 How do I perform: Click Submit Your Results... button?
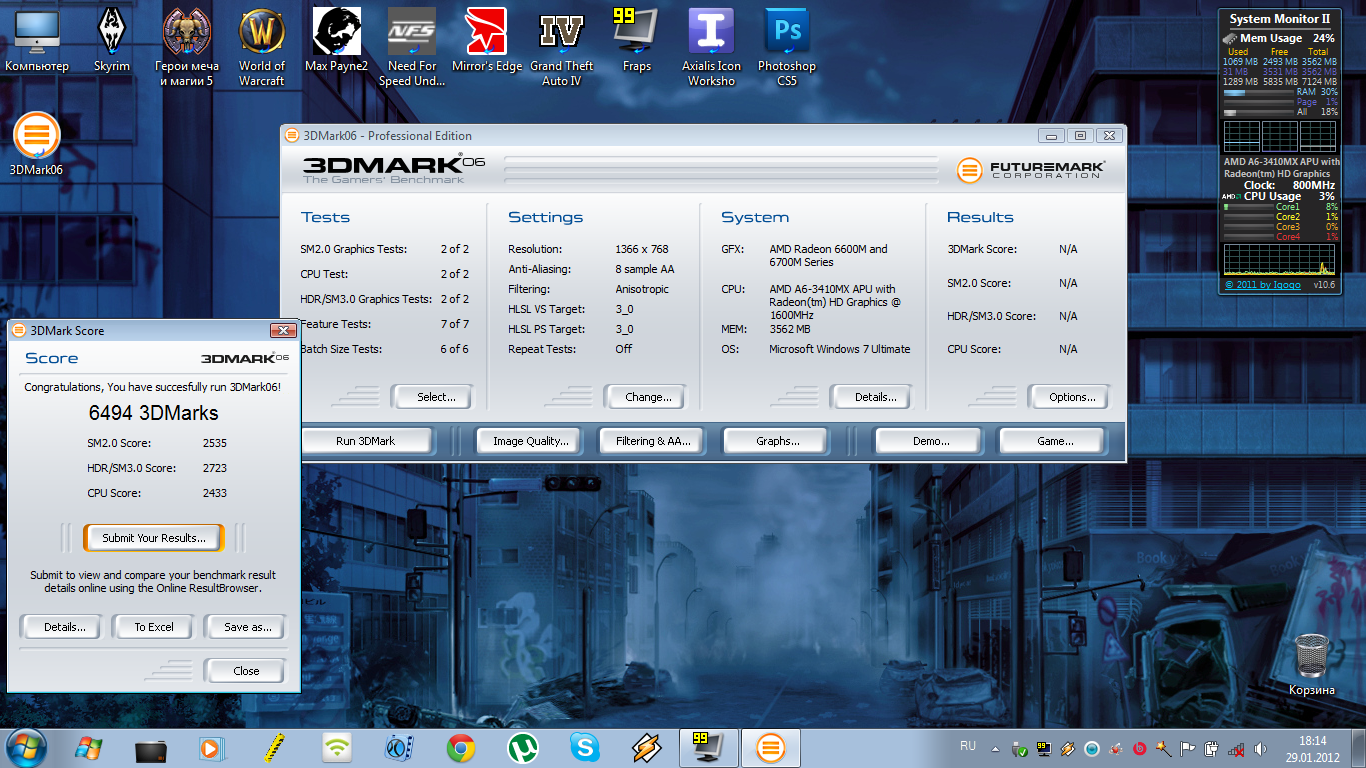[x=154, y=538]
